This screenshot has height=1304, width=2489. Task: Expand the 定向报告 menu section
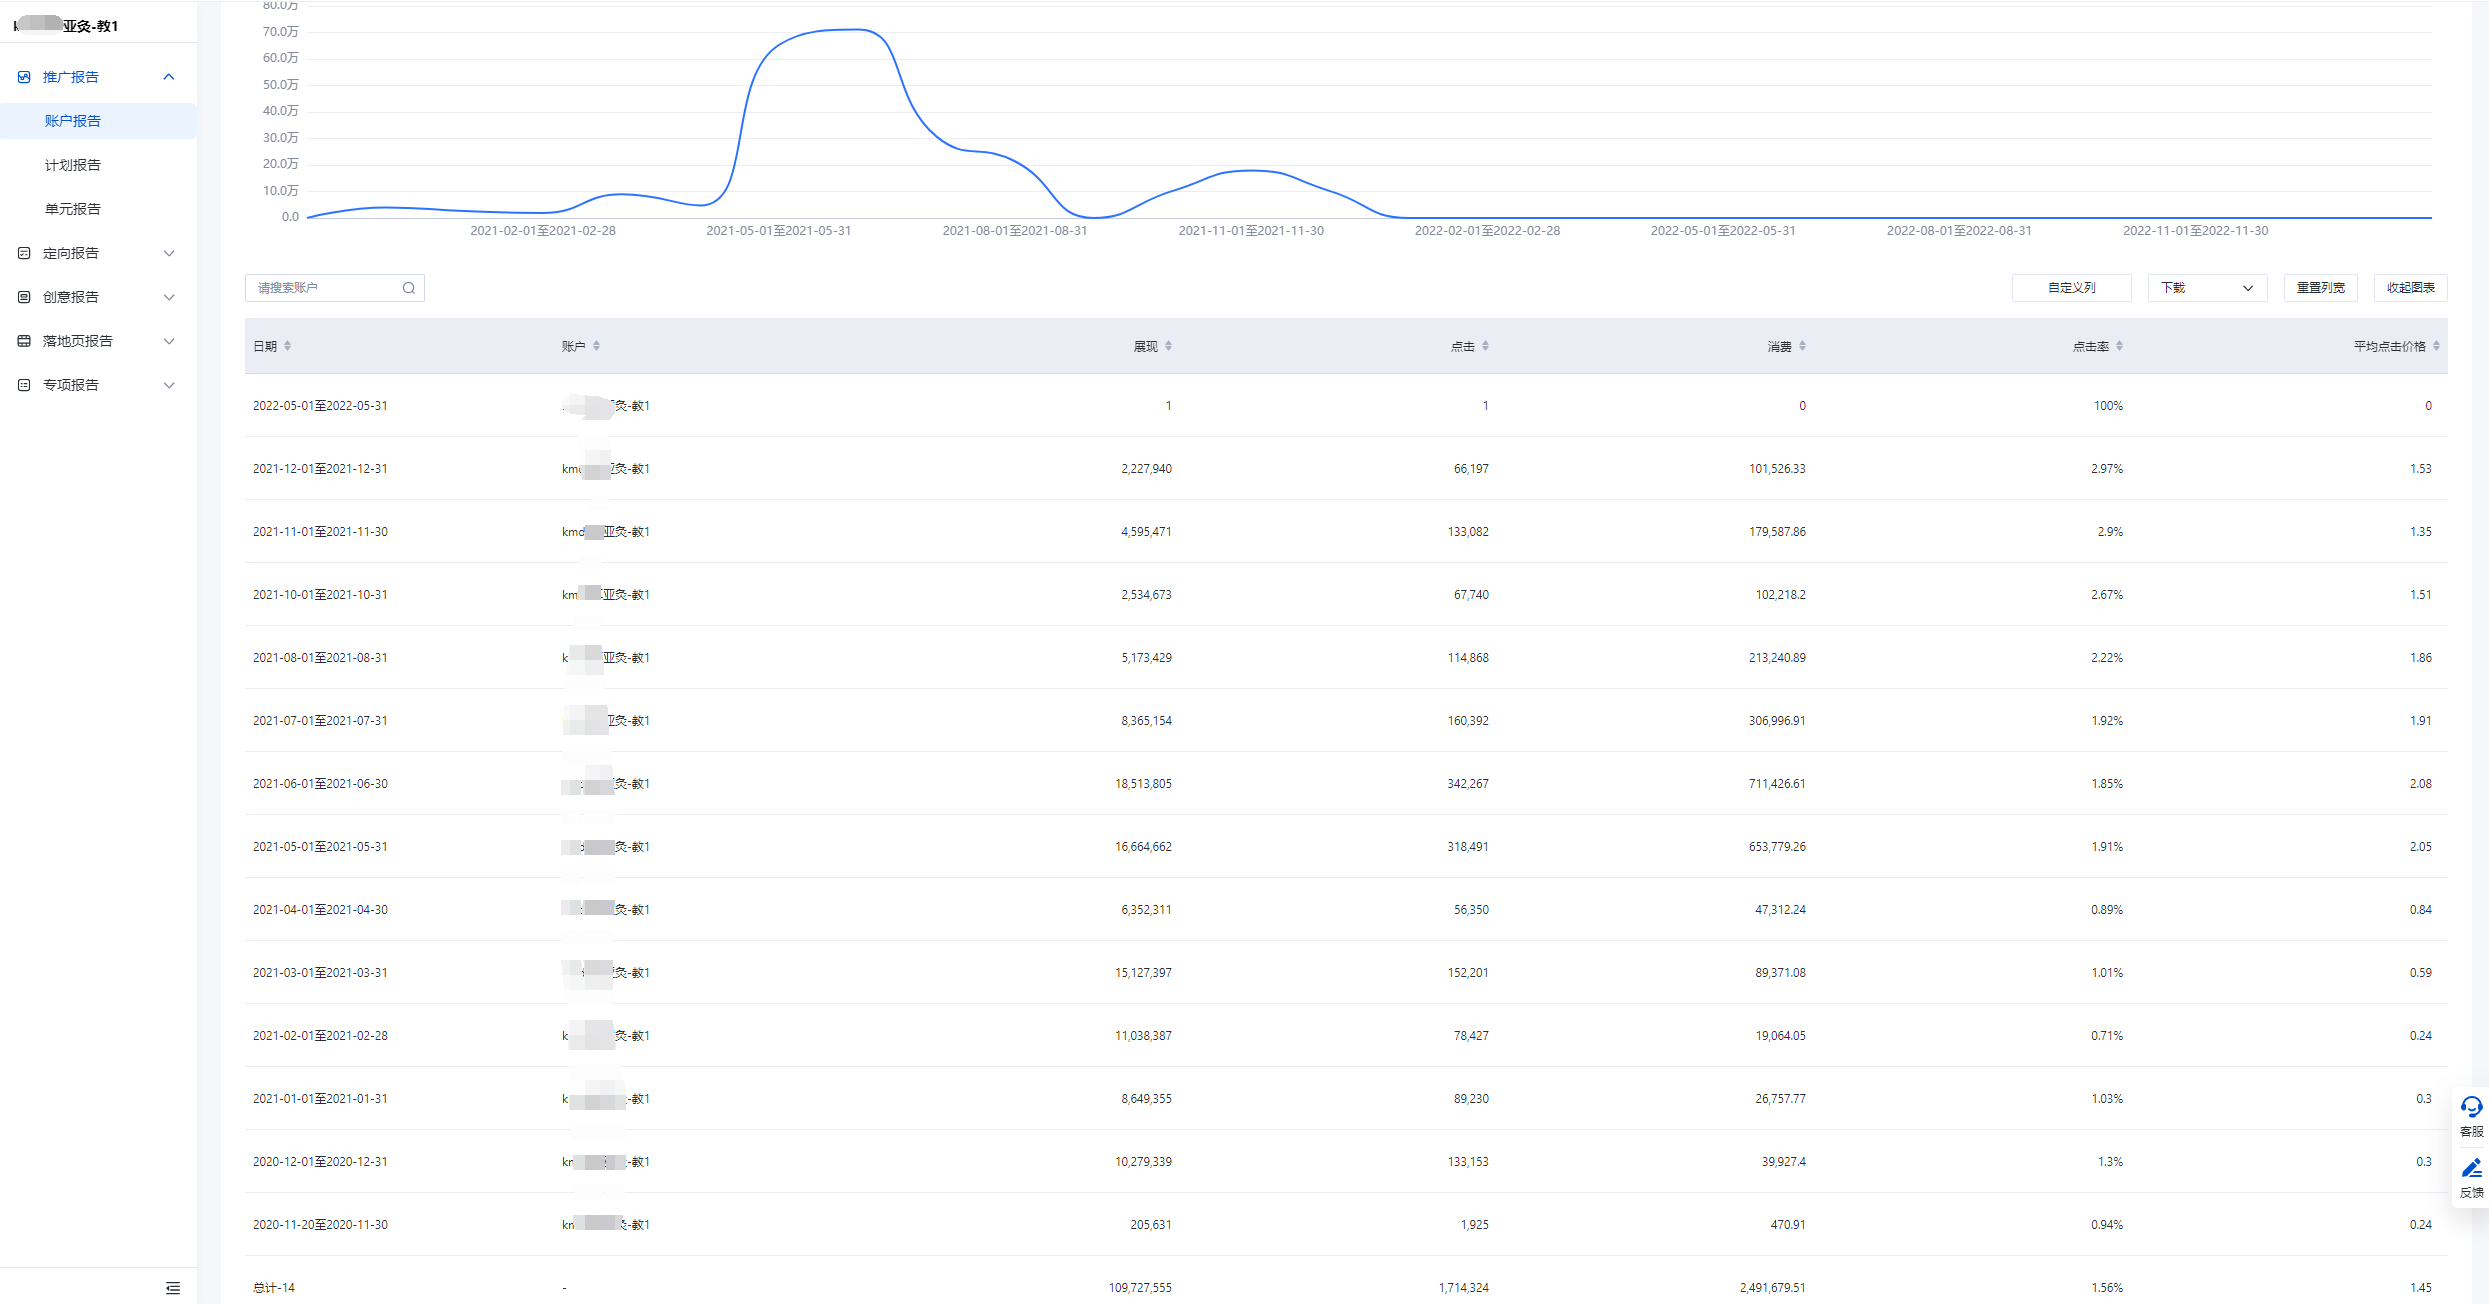[169, 253]
